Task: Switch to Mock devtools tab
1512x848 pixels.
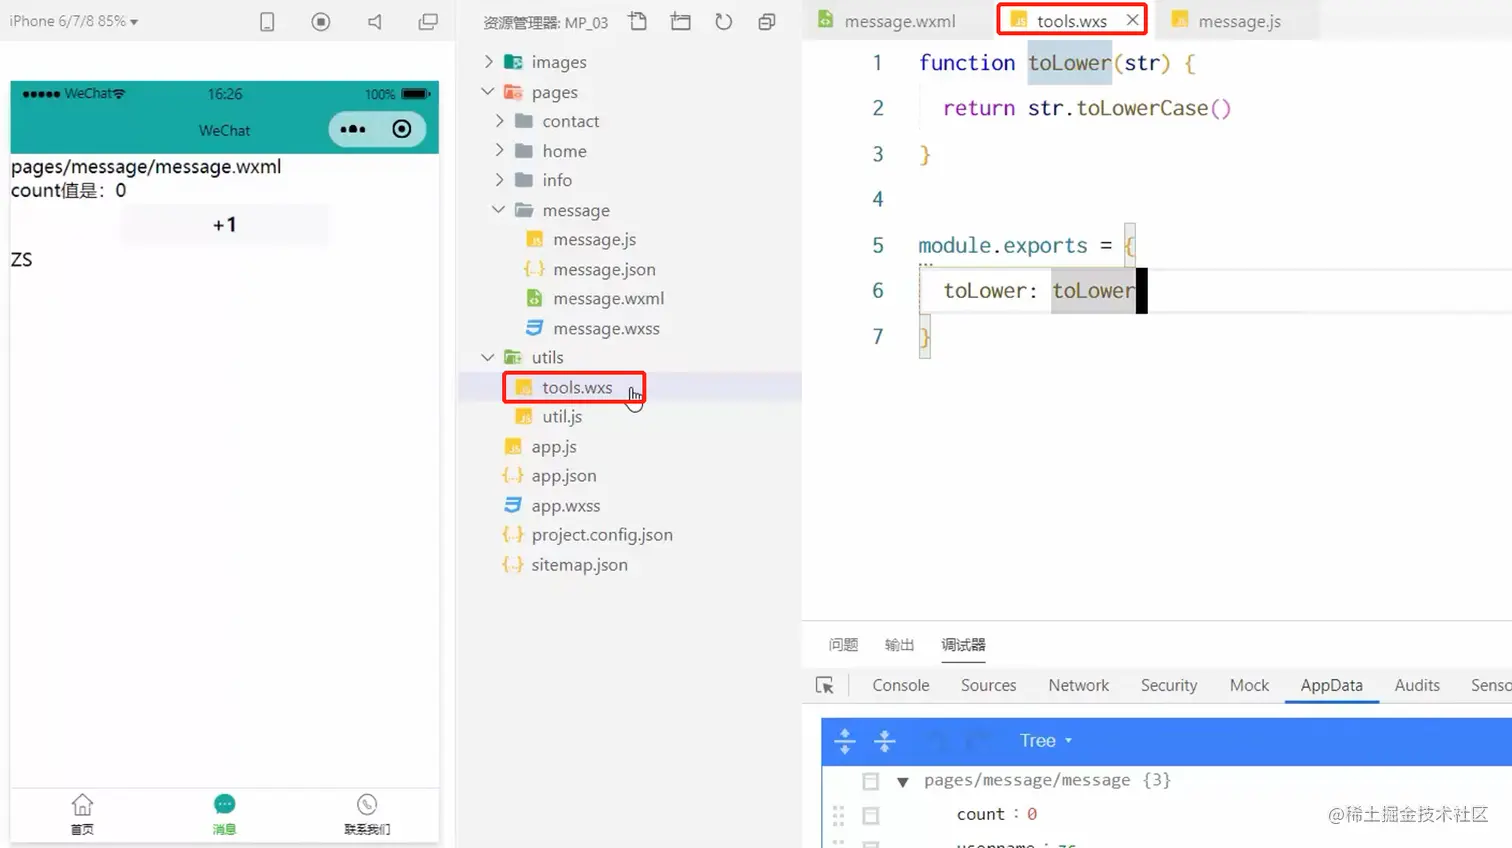Action: pyautogui.click(x=1249, y=685)
